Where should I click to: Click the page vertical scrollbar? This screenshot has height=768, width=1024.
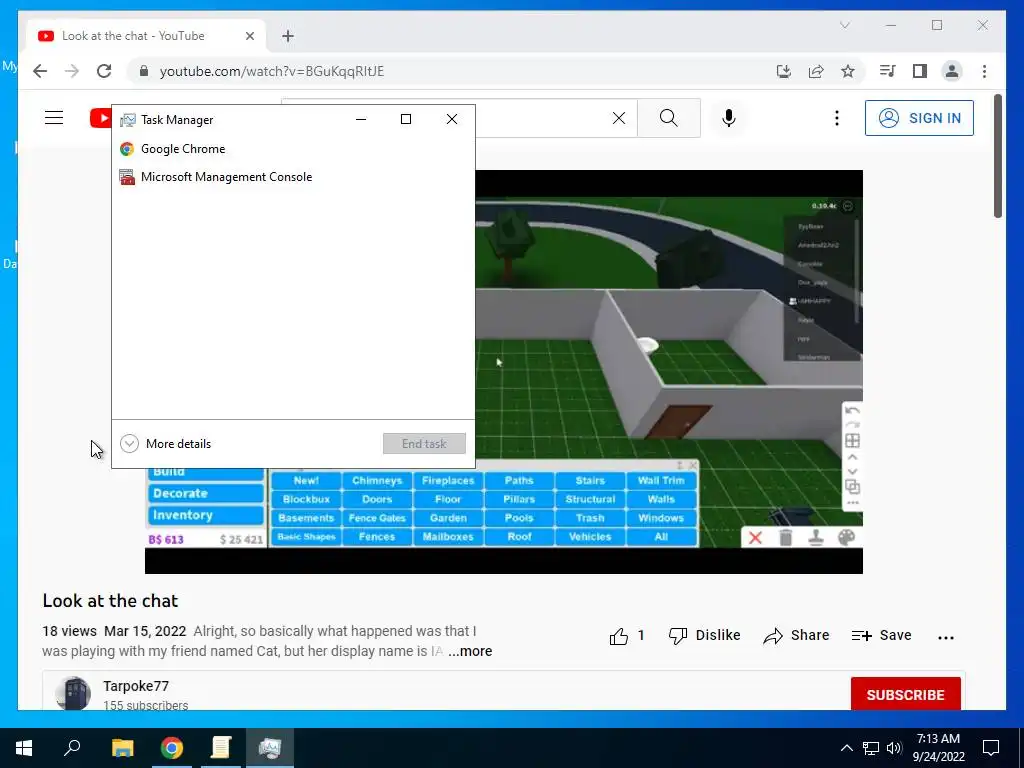coord(997,157)
